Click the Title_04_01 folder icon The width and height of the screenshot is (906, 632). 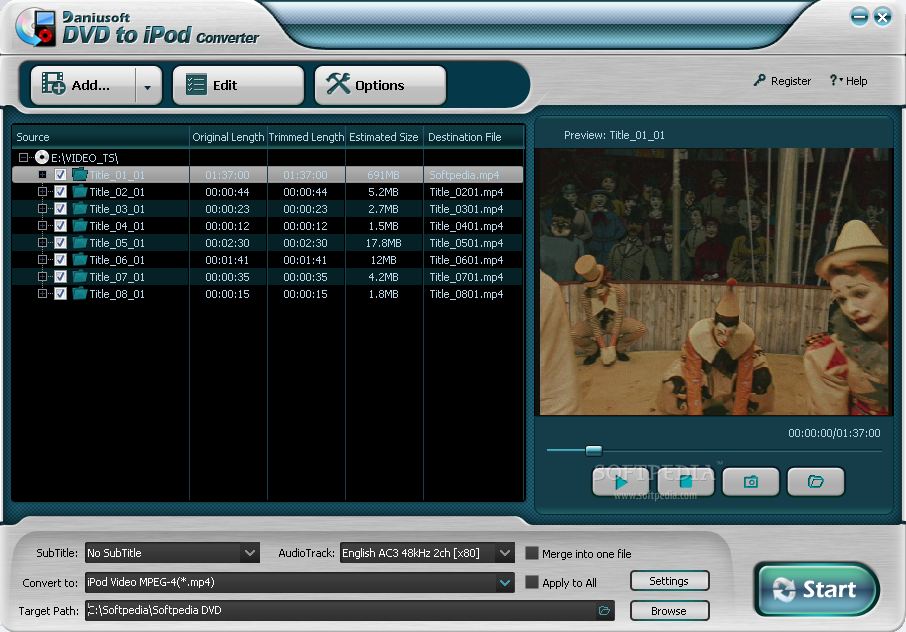coord(80,225)
